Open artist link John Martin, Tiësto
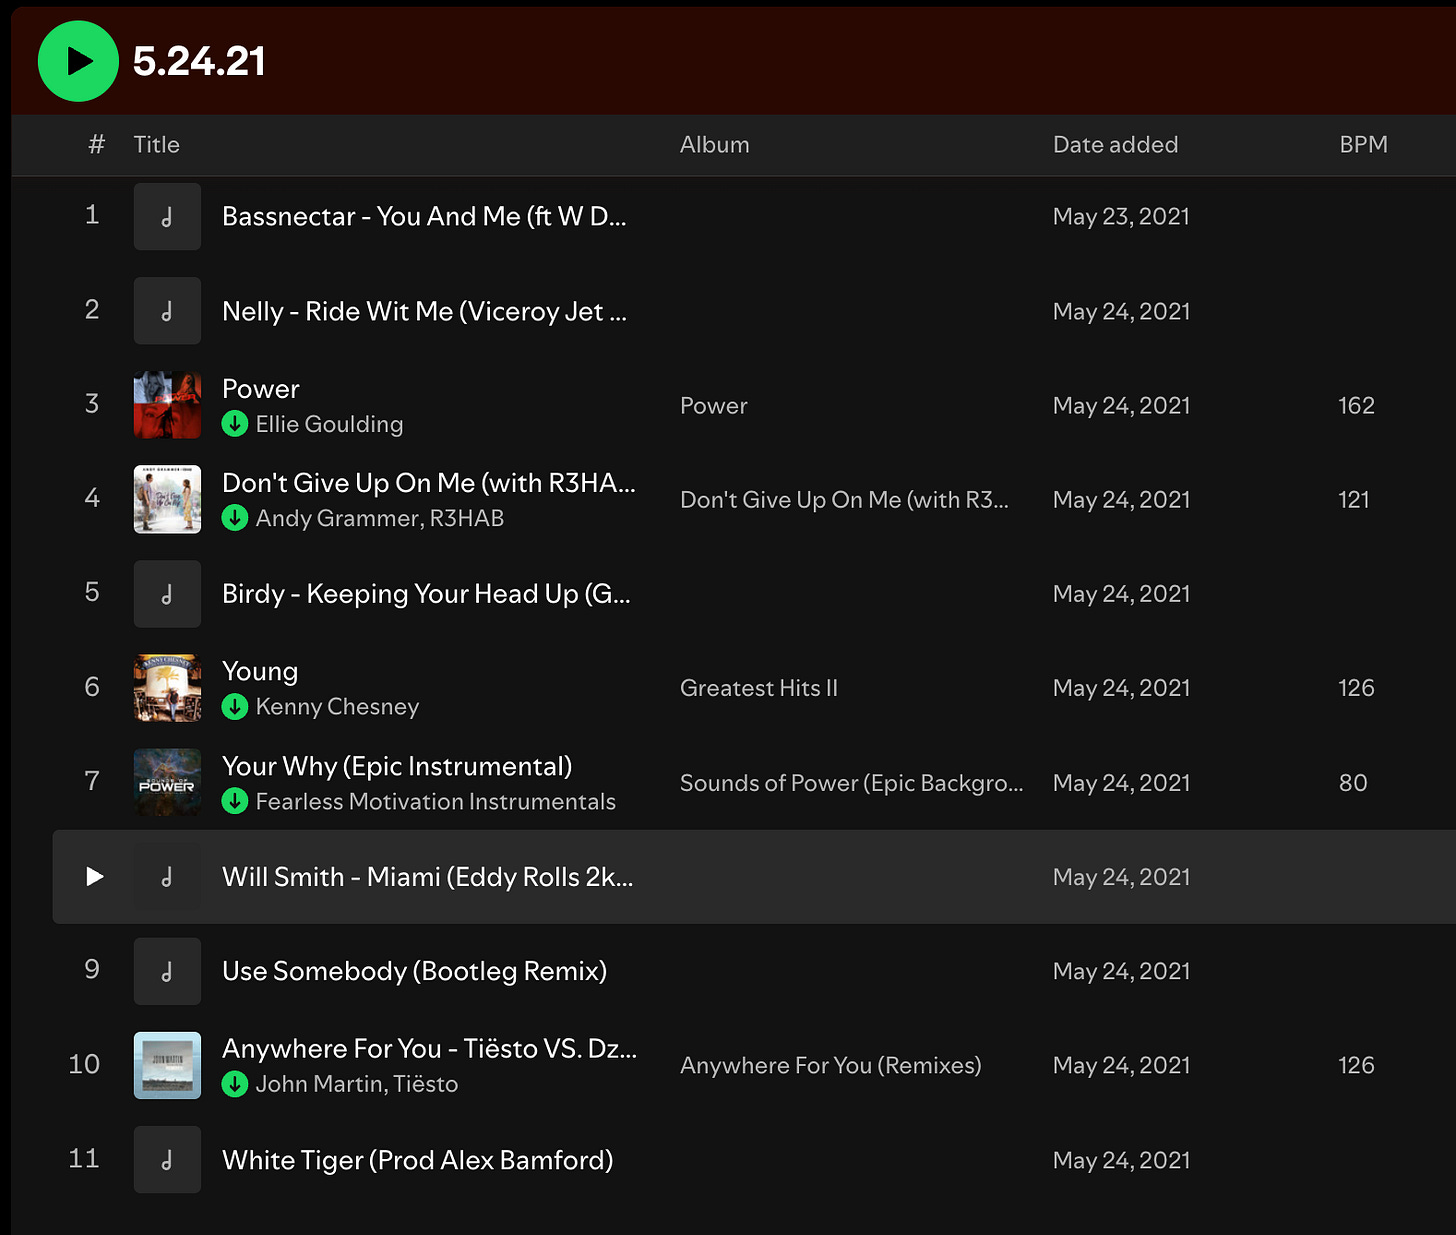 point(357,1084)
